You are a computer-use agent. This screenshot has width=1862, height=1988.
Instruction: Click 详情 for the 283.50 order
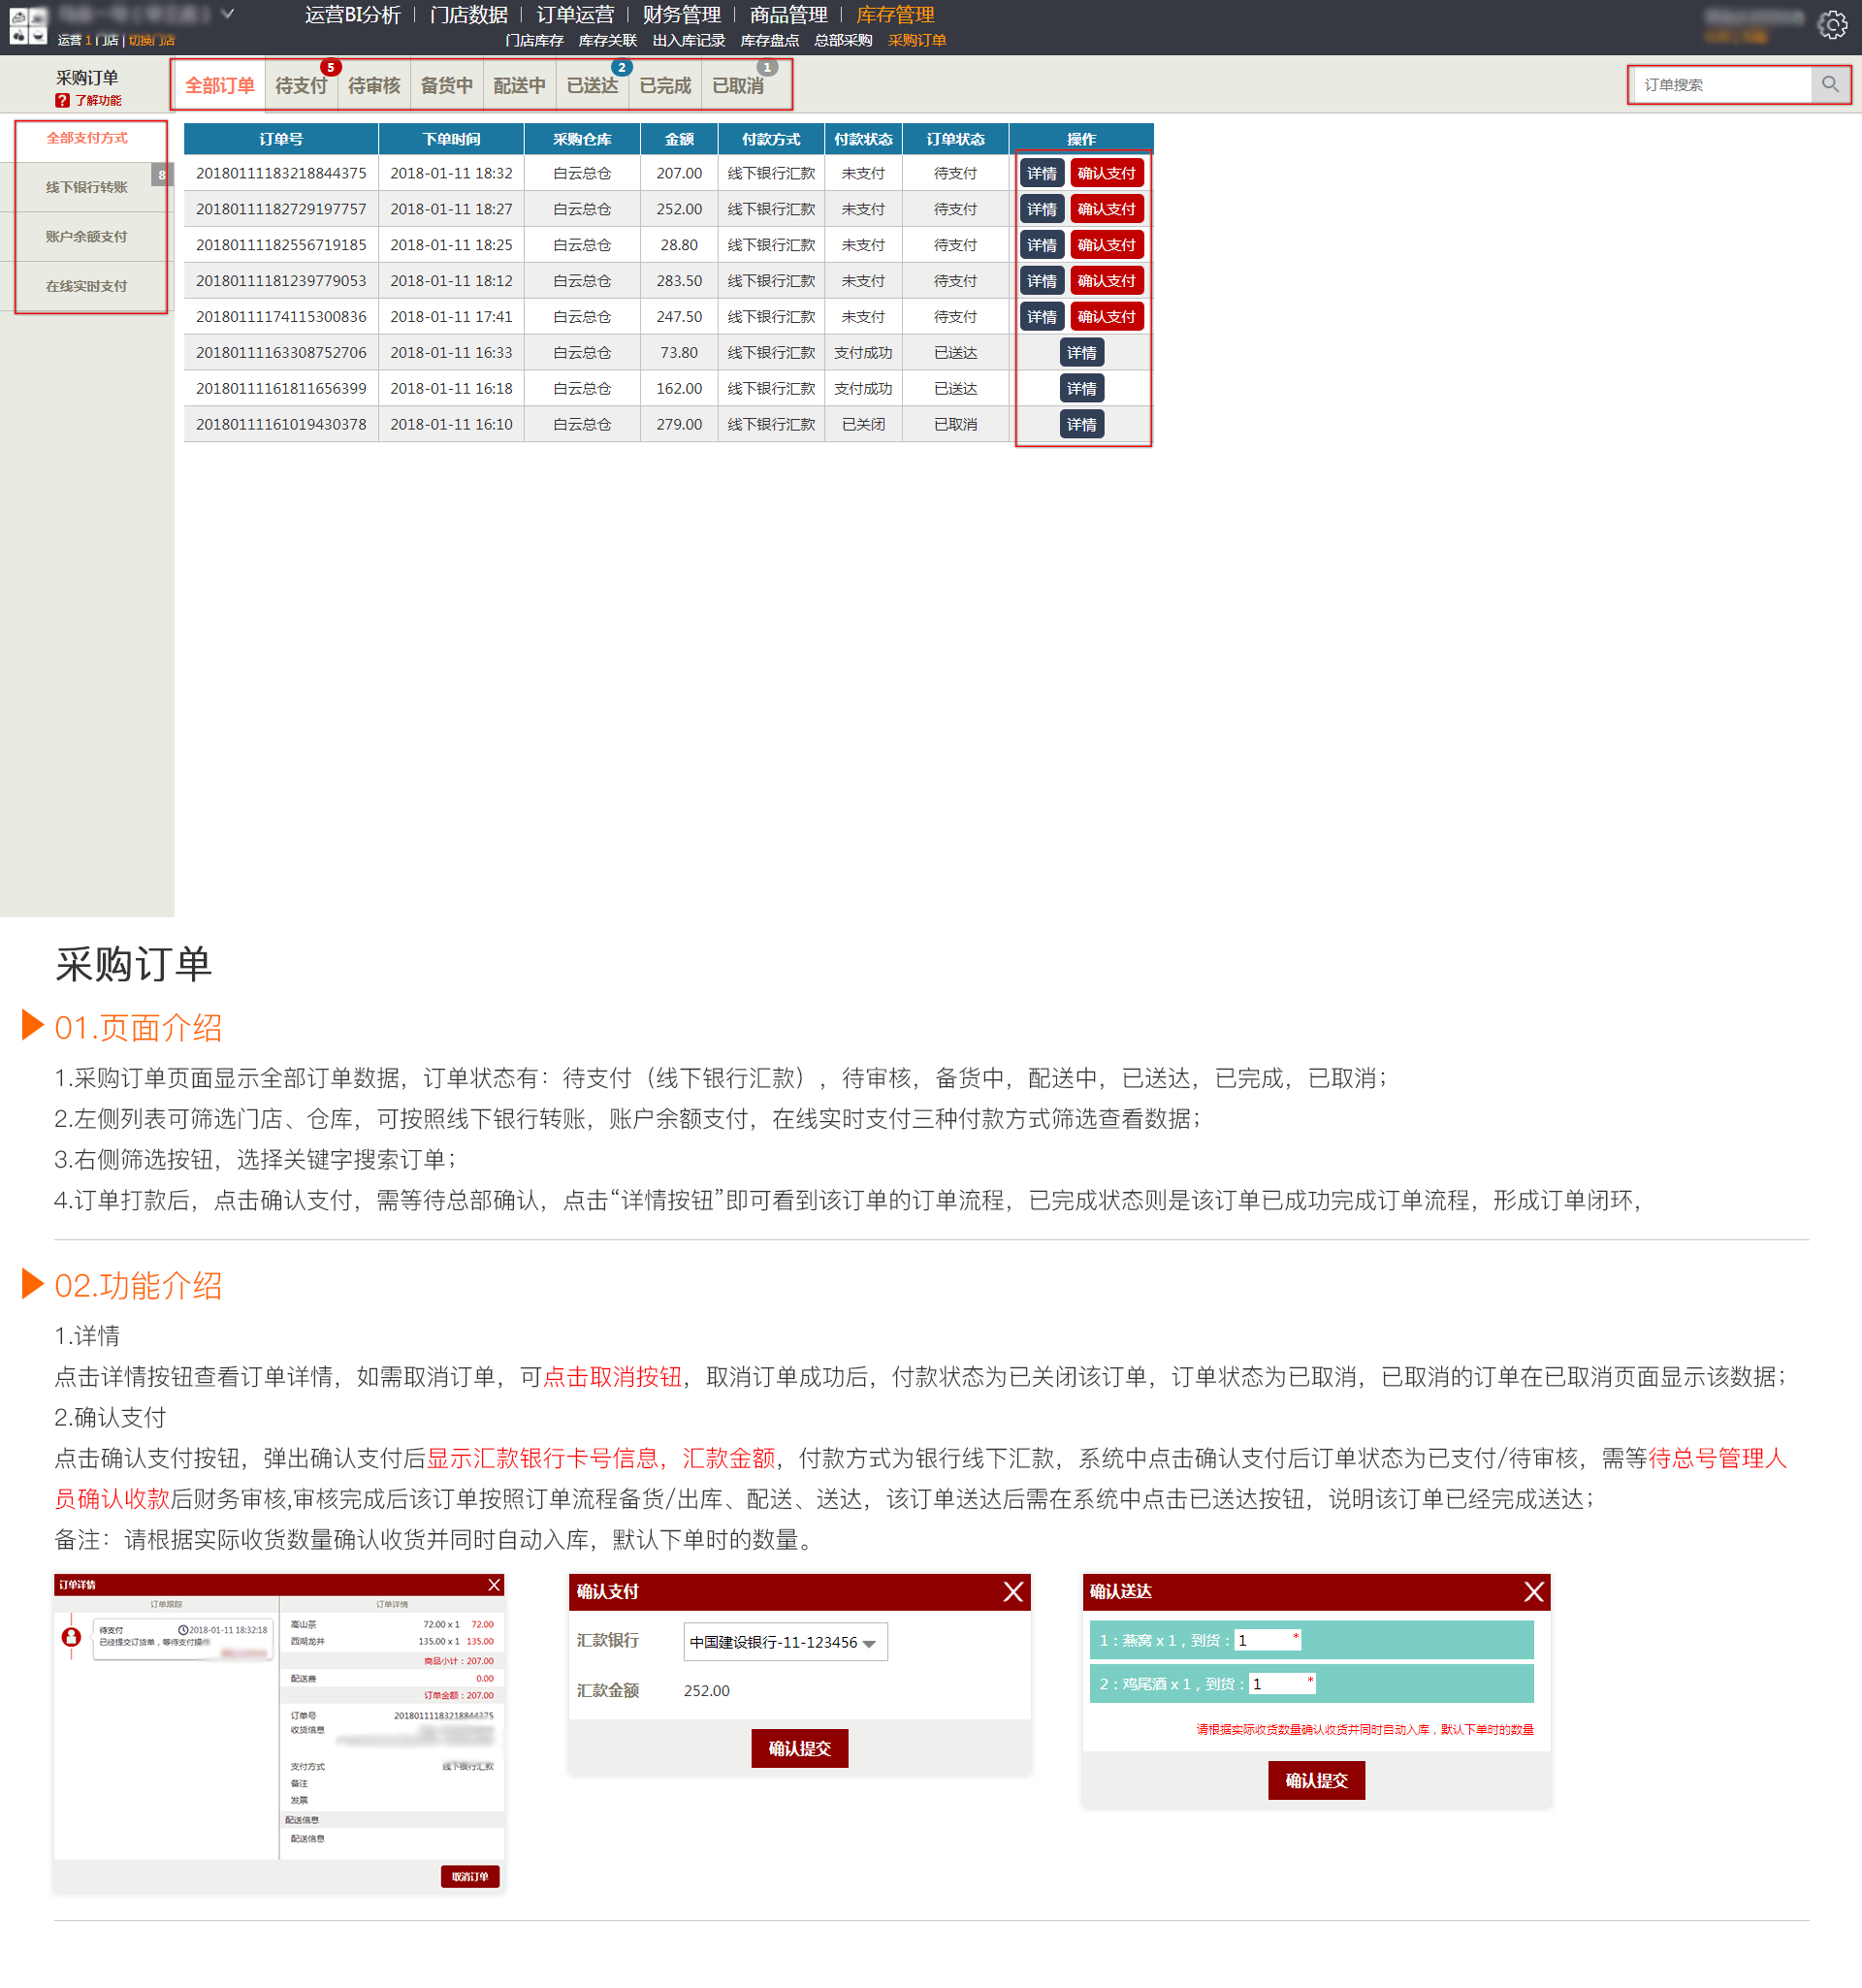[1041, 281]
